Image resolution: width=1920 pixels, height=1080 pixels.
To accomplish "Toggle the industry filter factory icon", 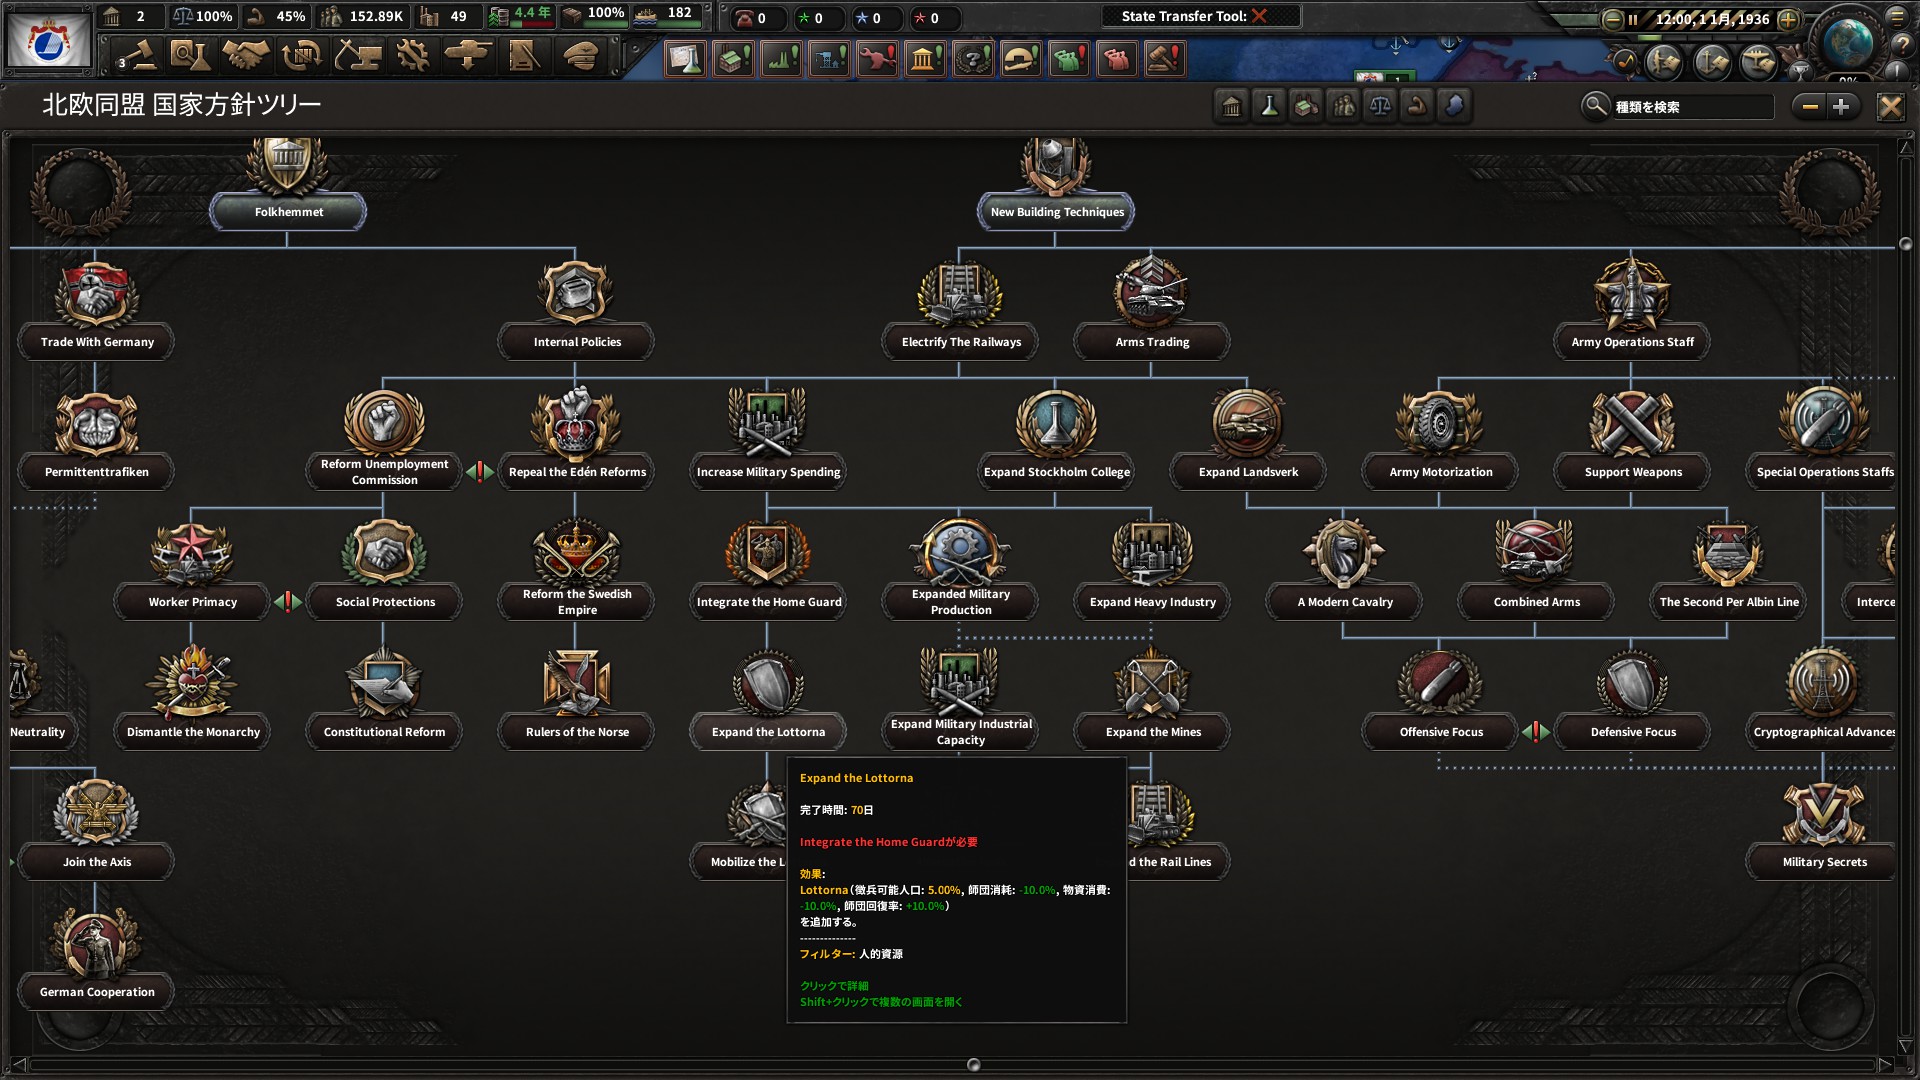I will click(x=1306, y=106).
